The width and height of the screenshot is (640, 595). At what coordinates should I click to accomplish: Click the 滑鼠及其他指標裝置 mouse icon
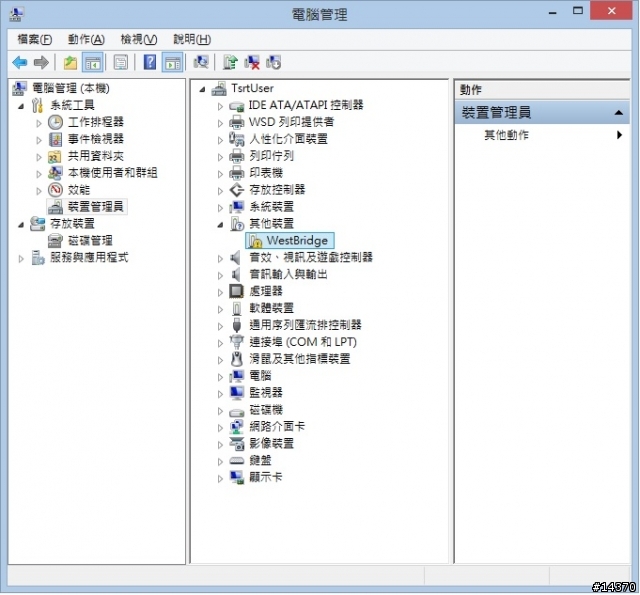click(236, 359)
